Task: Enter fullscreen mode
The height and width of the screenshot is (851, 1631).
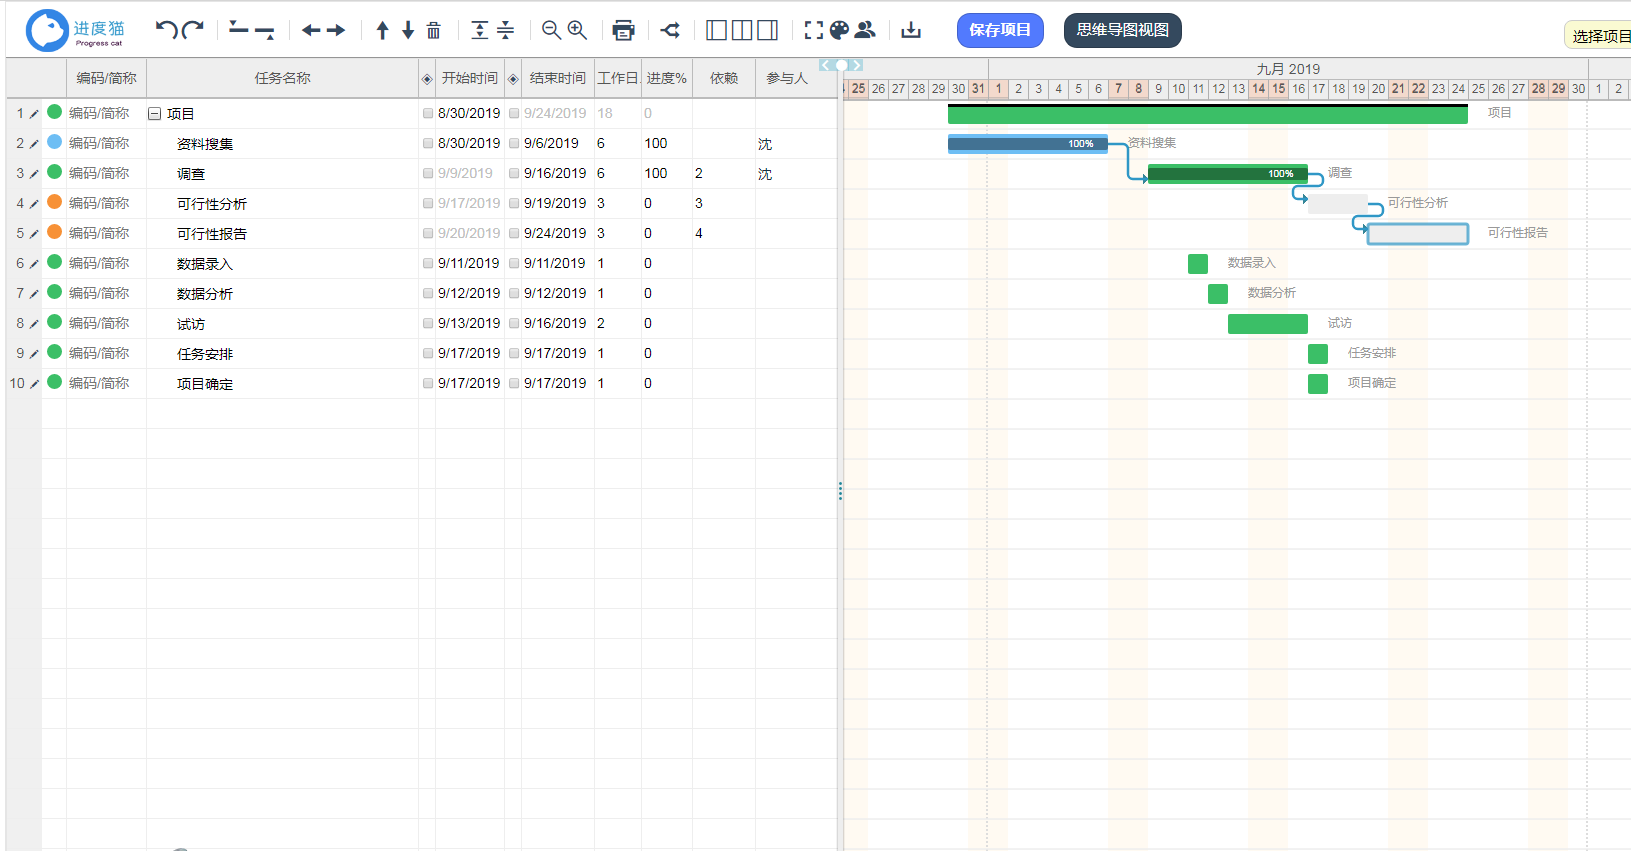Action: tap(814, 30)
